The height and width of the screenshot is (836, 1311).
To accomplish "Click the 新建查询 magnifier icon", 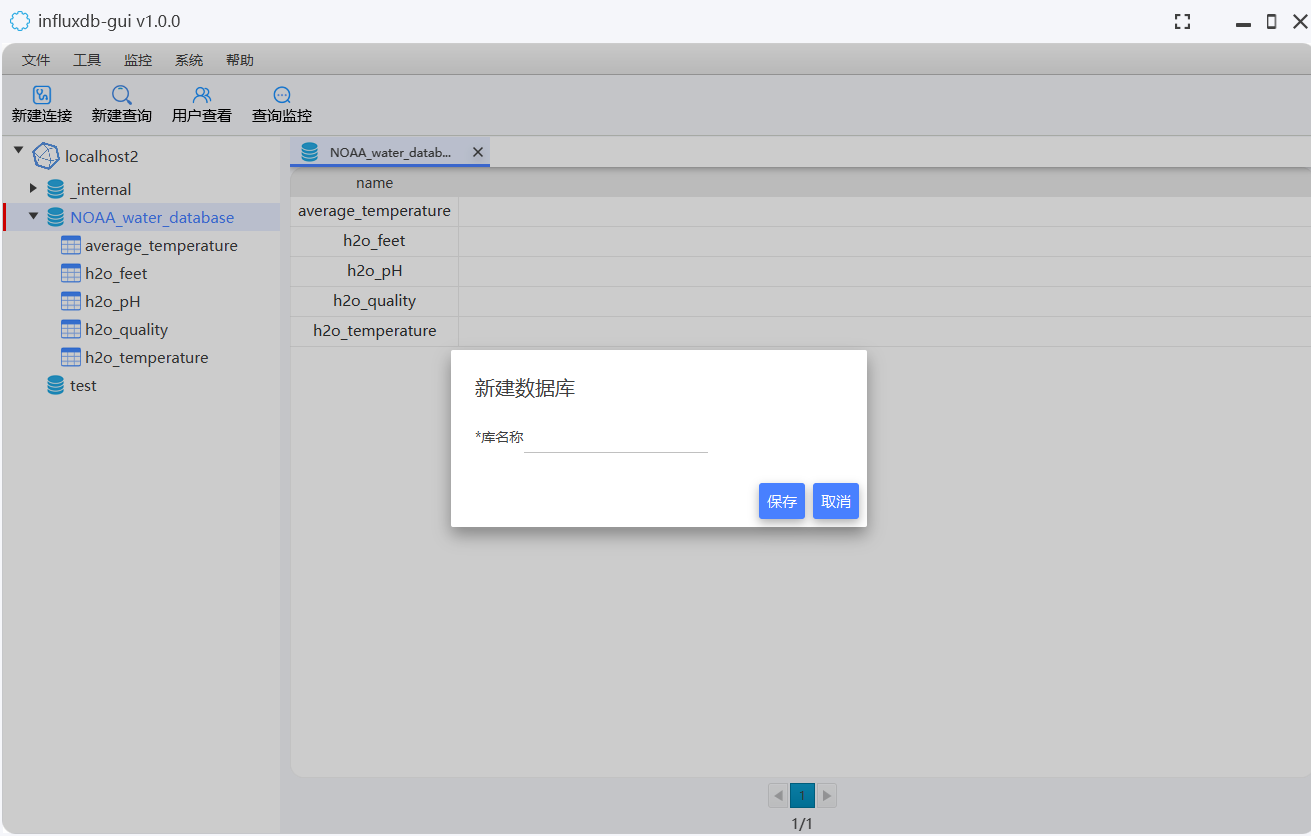I will pyautogui.click(x=121, y=95).
